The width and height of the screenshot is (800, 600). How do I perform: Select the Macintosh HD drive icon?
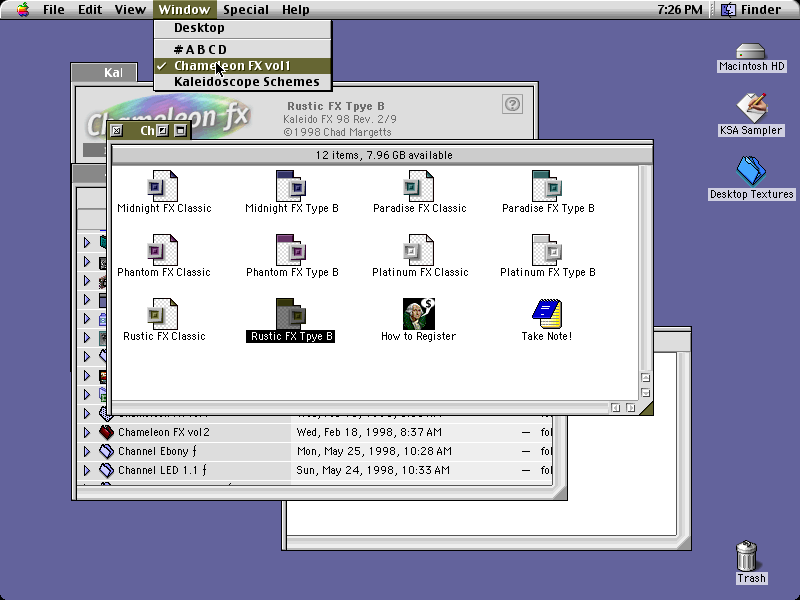751,52
